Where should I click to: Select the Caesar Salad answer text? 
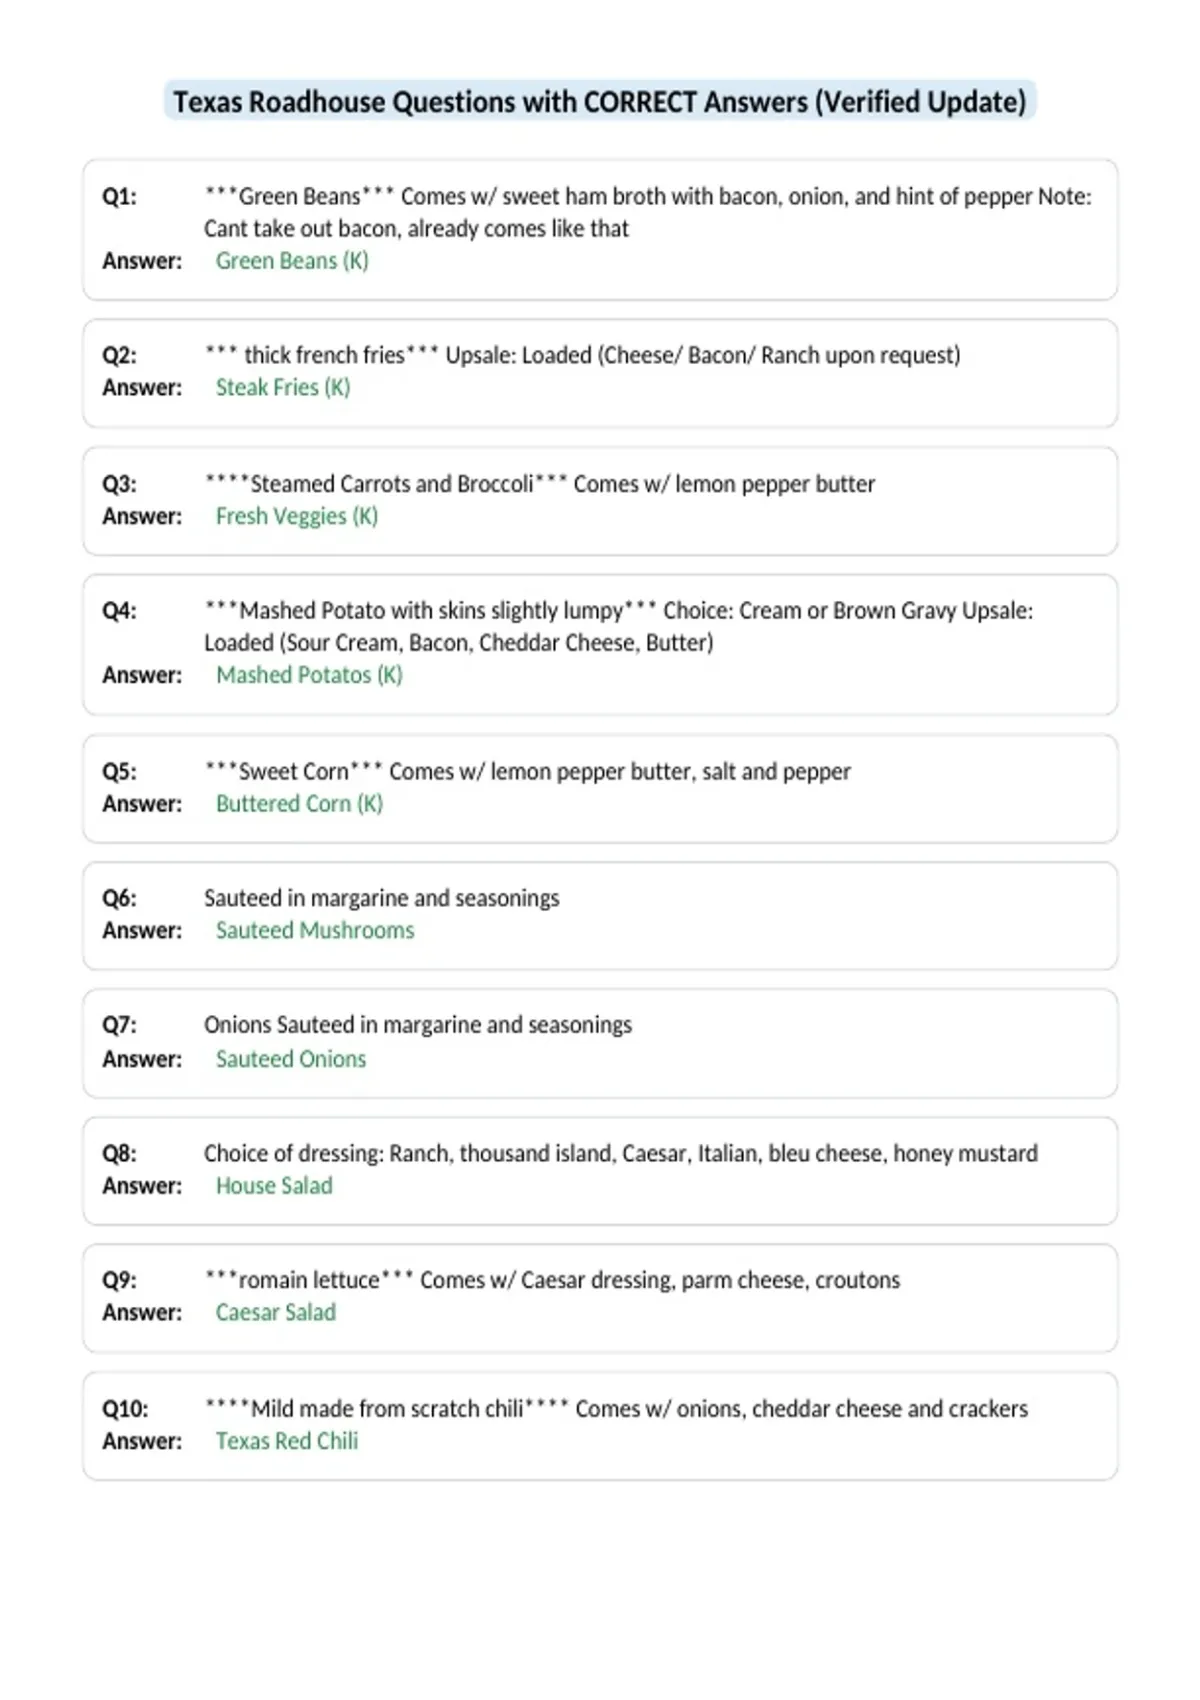coord(276,1313)
